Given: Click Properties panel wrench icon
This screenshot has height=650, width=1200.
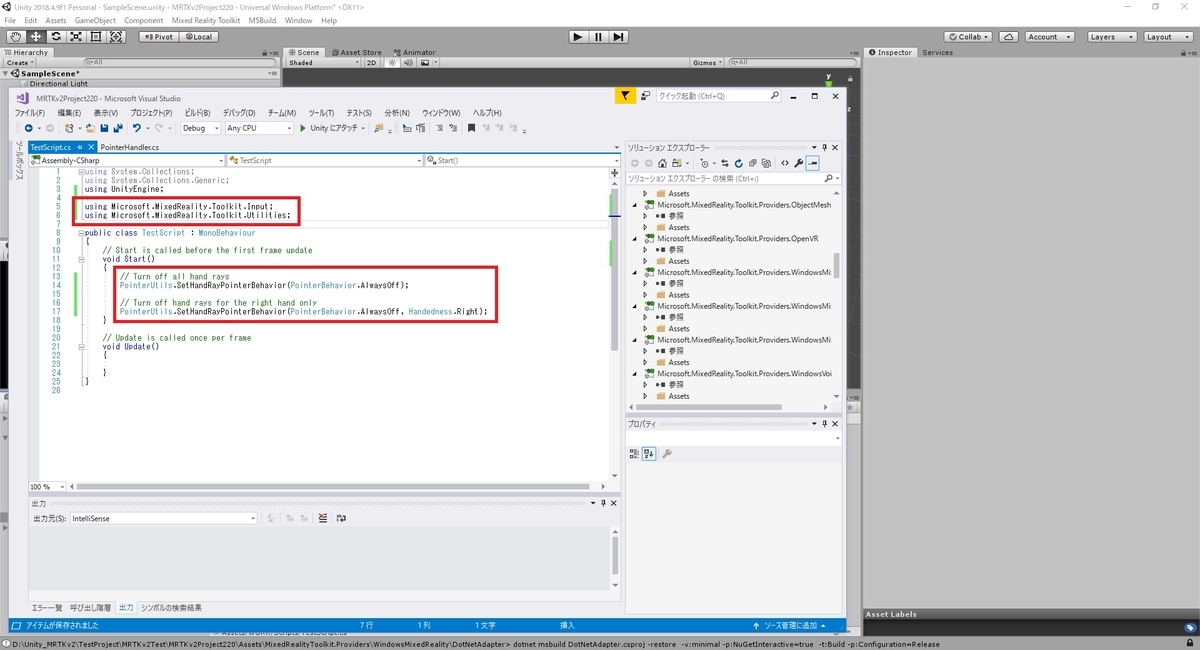Looking at the screenshot, I should (x=667, y=454).
